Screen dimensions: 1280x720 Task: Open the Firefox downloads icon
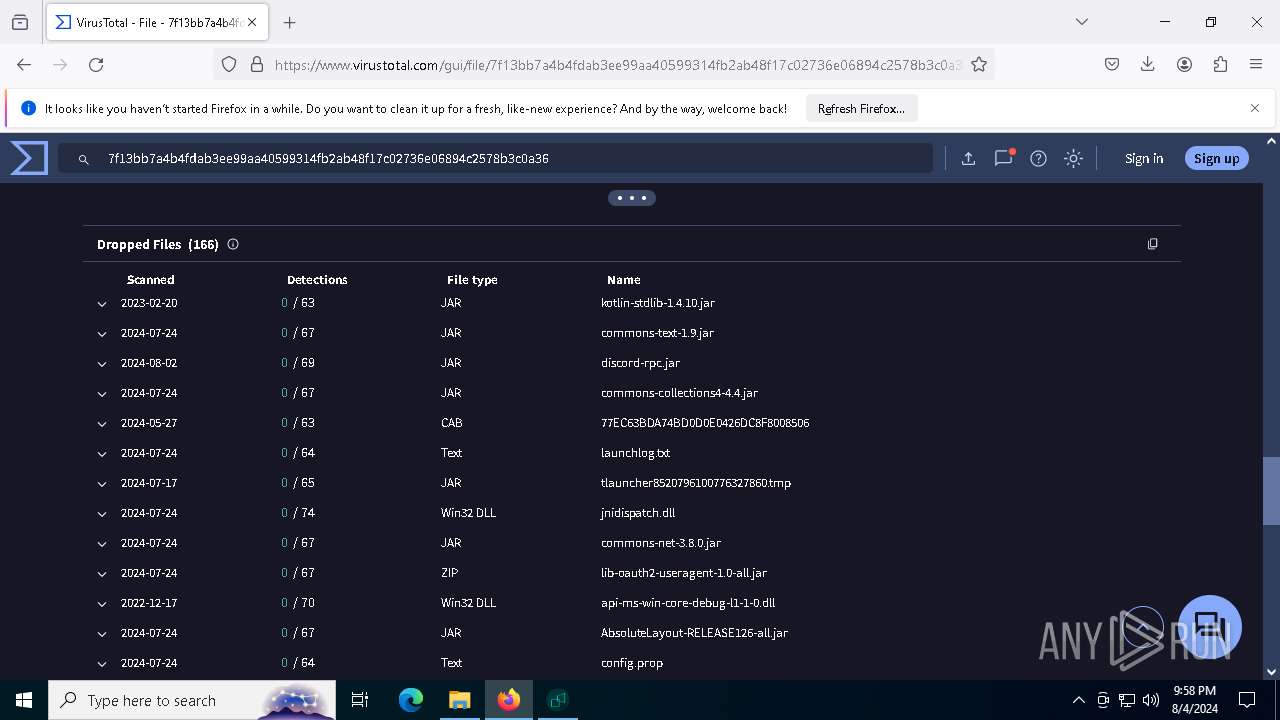click(1147, 64)
